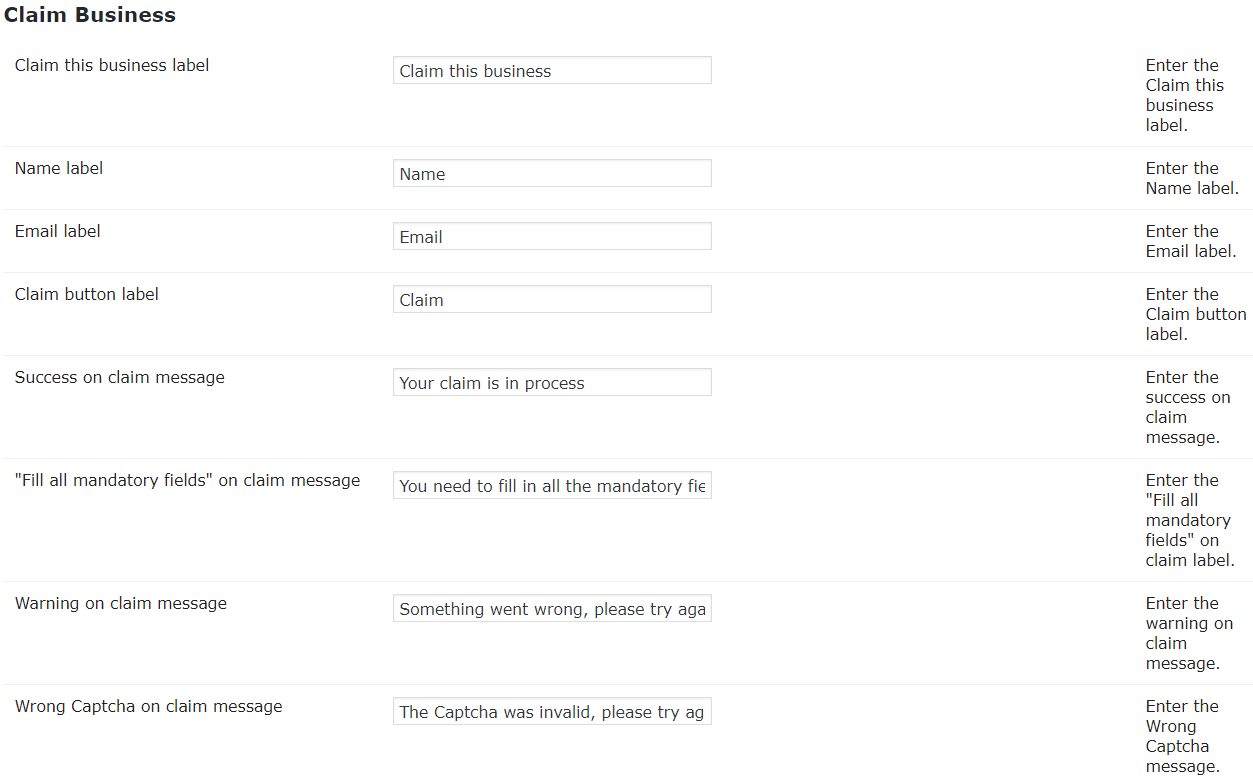This screenshot has width=1253, height=784.
Task: Click the 'Enter the Wrong Captcha message.' hint
Action: click(x=1182, y=737)
